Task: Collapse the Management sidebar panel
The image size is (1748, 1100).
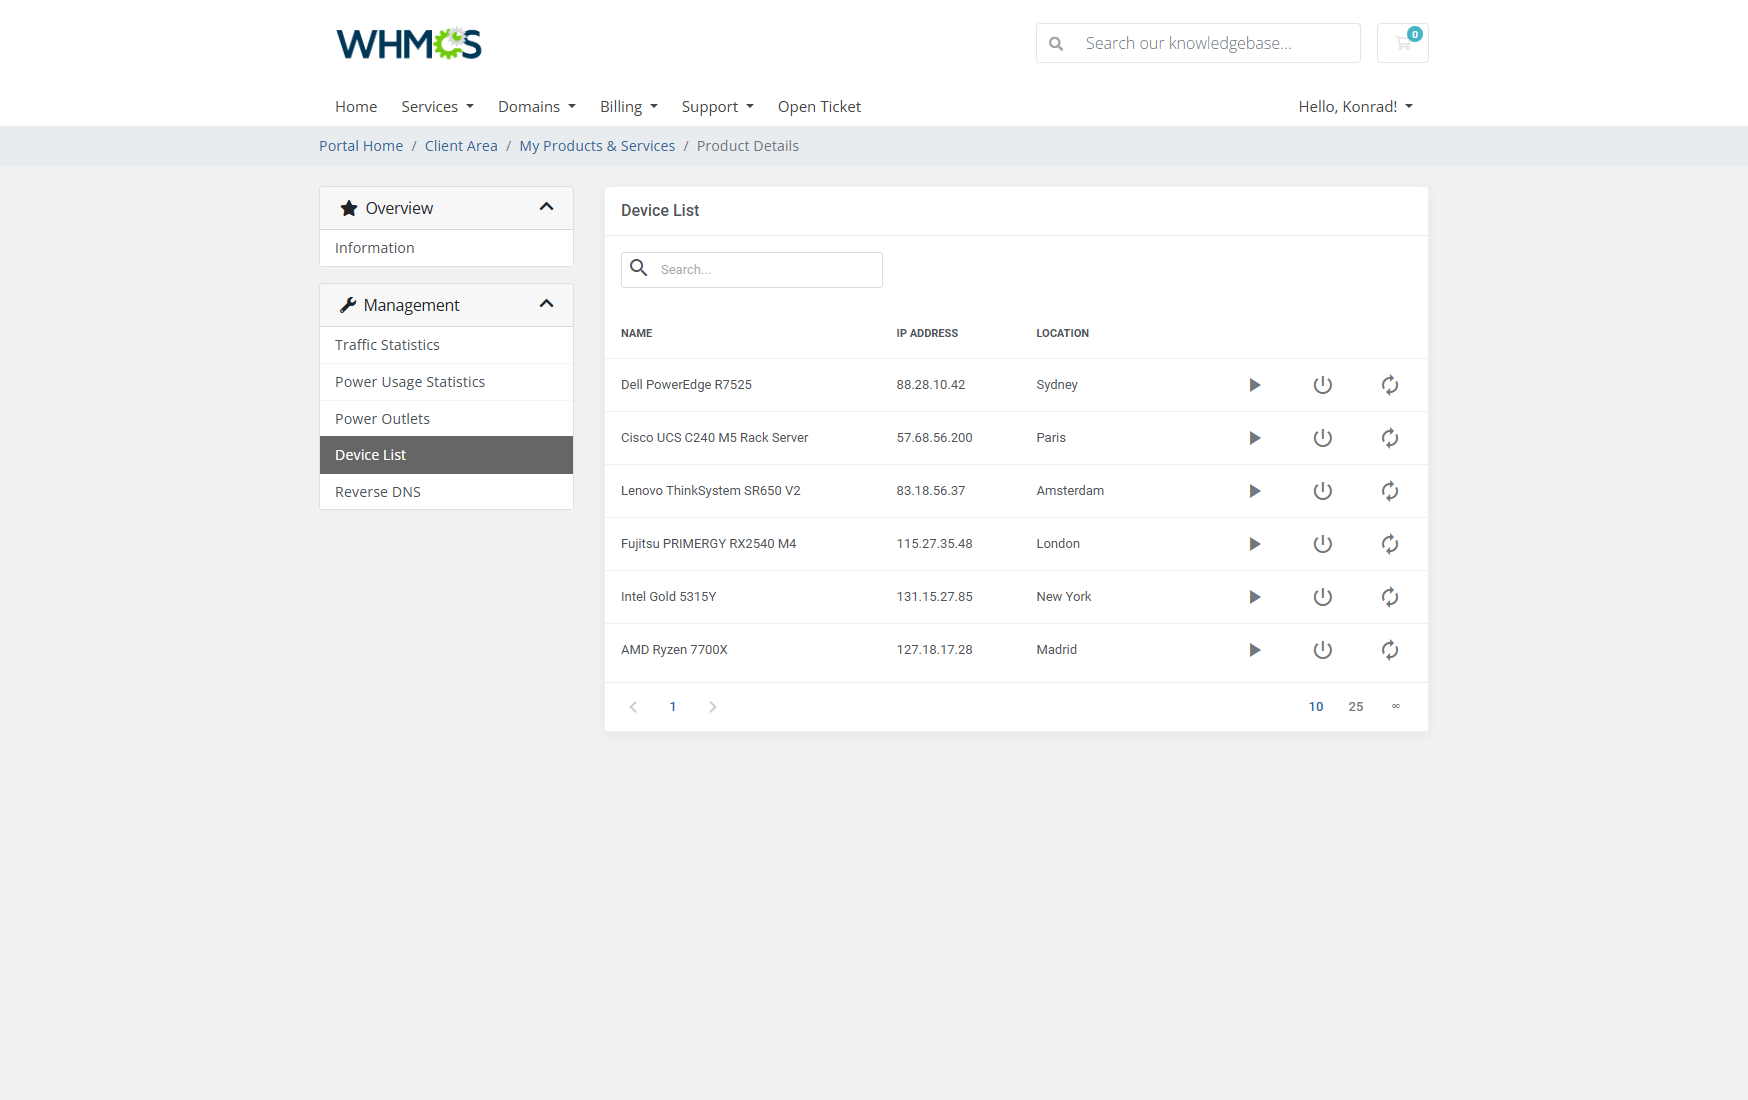Action: click(x=546, y=304)
